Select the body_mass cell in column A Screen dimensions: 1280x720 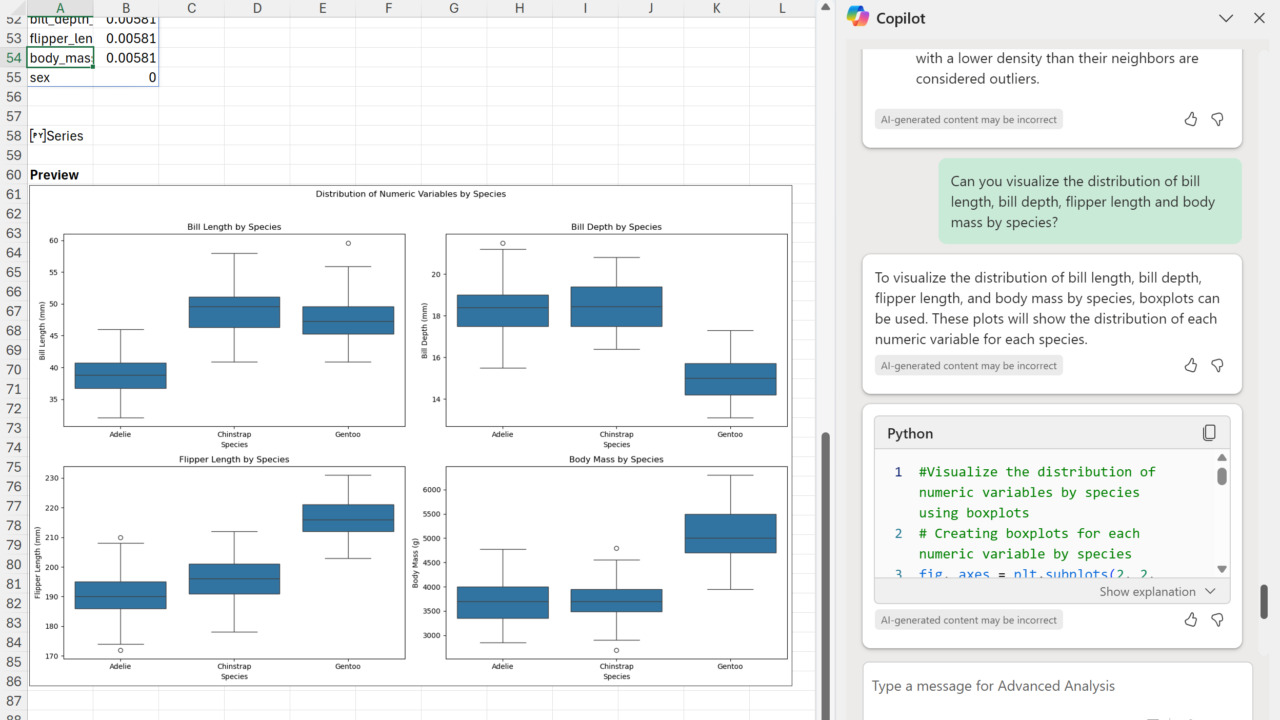(x=60, y=58)
